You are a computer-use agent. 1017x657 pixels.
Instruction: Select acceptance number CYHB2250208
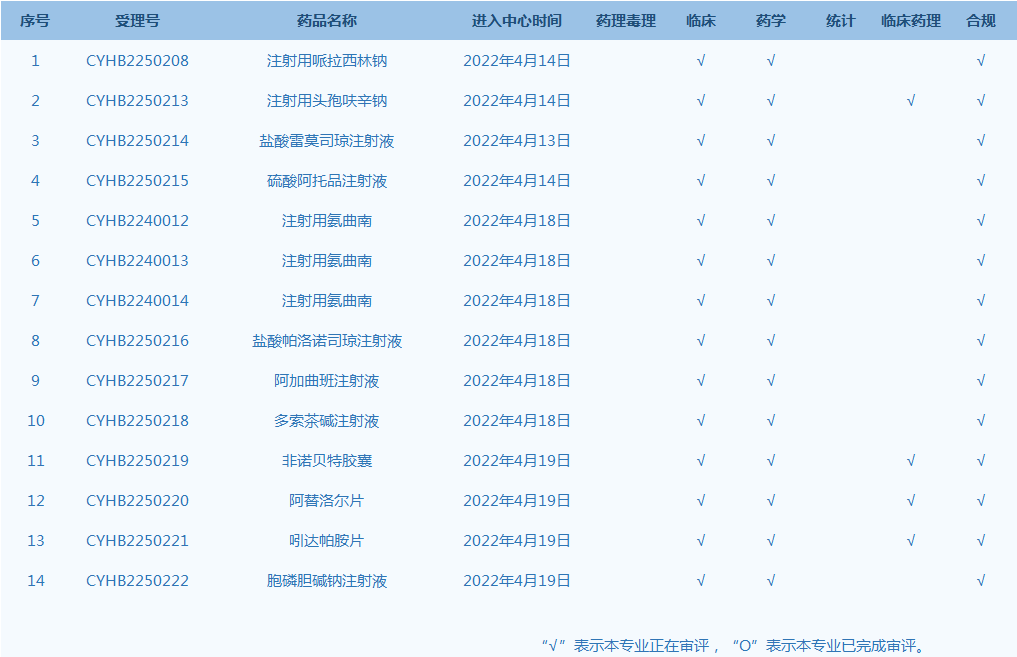click(x=137, y=61)
